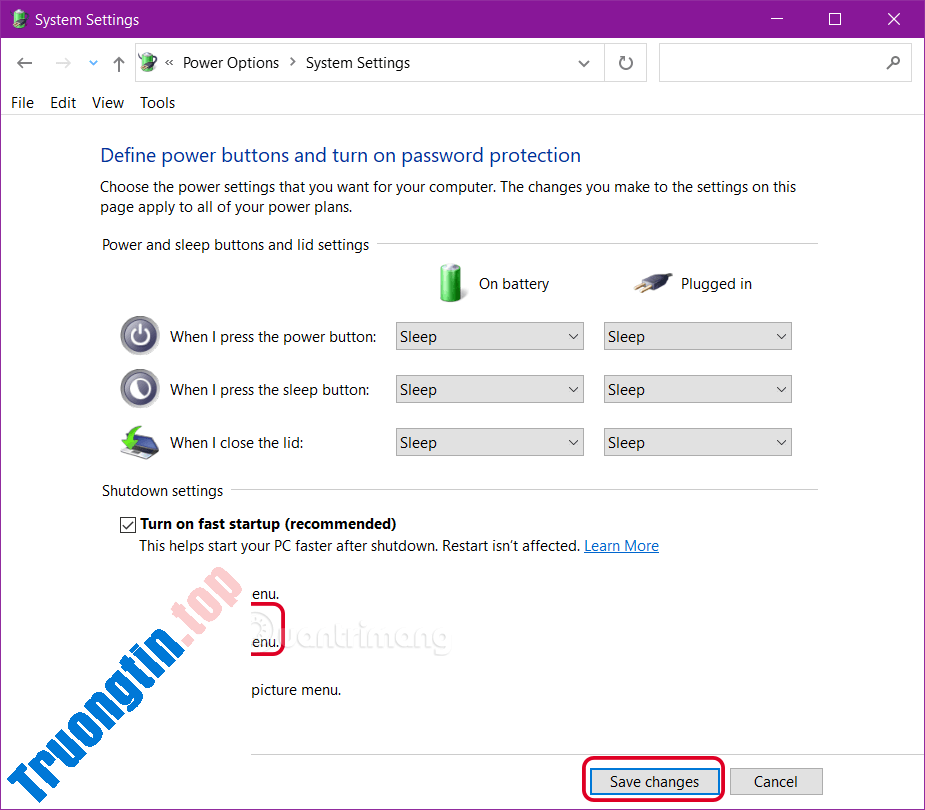Image resolution: width=925 pixels, height=810 pixels.
Task: Click the power button icon
Action: click(x=139, y=335)
